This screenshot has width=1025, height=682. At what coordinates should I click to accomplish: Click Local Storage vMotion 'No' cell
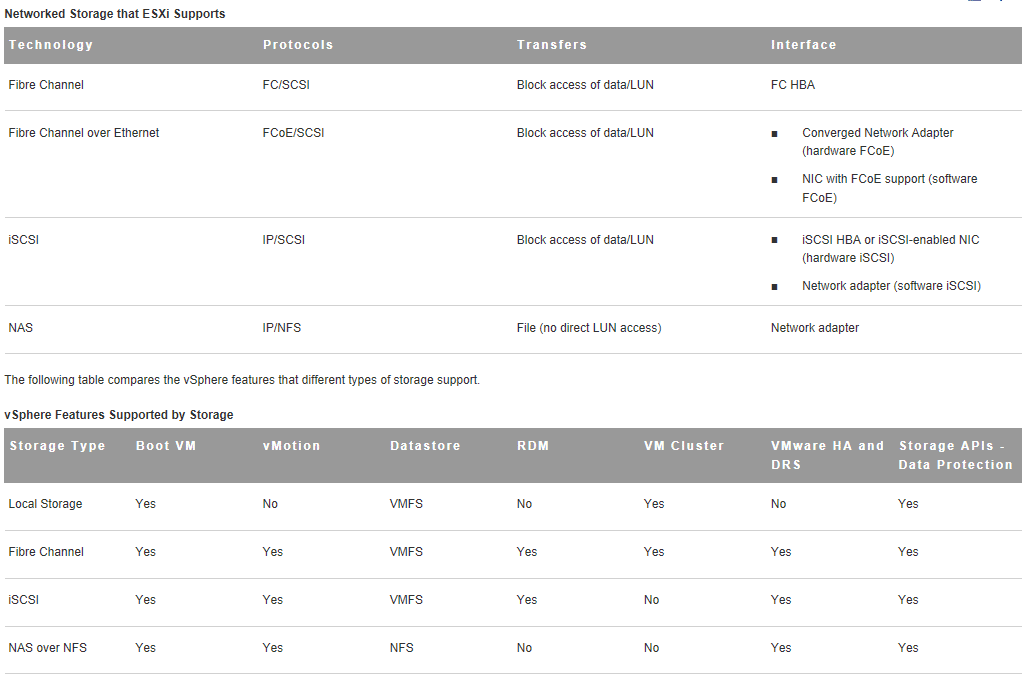pos(270,504)
